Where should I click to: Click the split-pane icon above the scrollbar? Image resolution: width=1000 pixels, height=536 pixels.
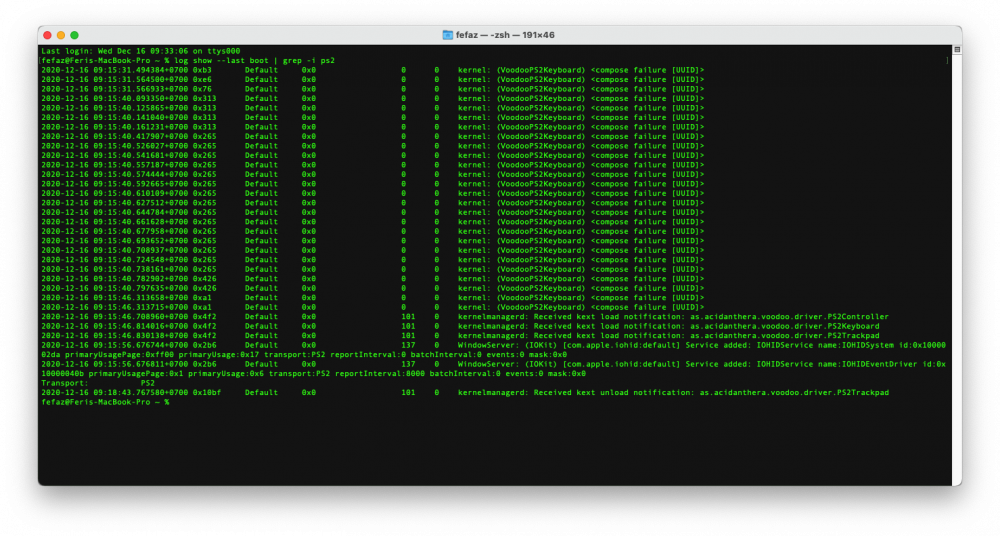[x=957, y=50]
